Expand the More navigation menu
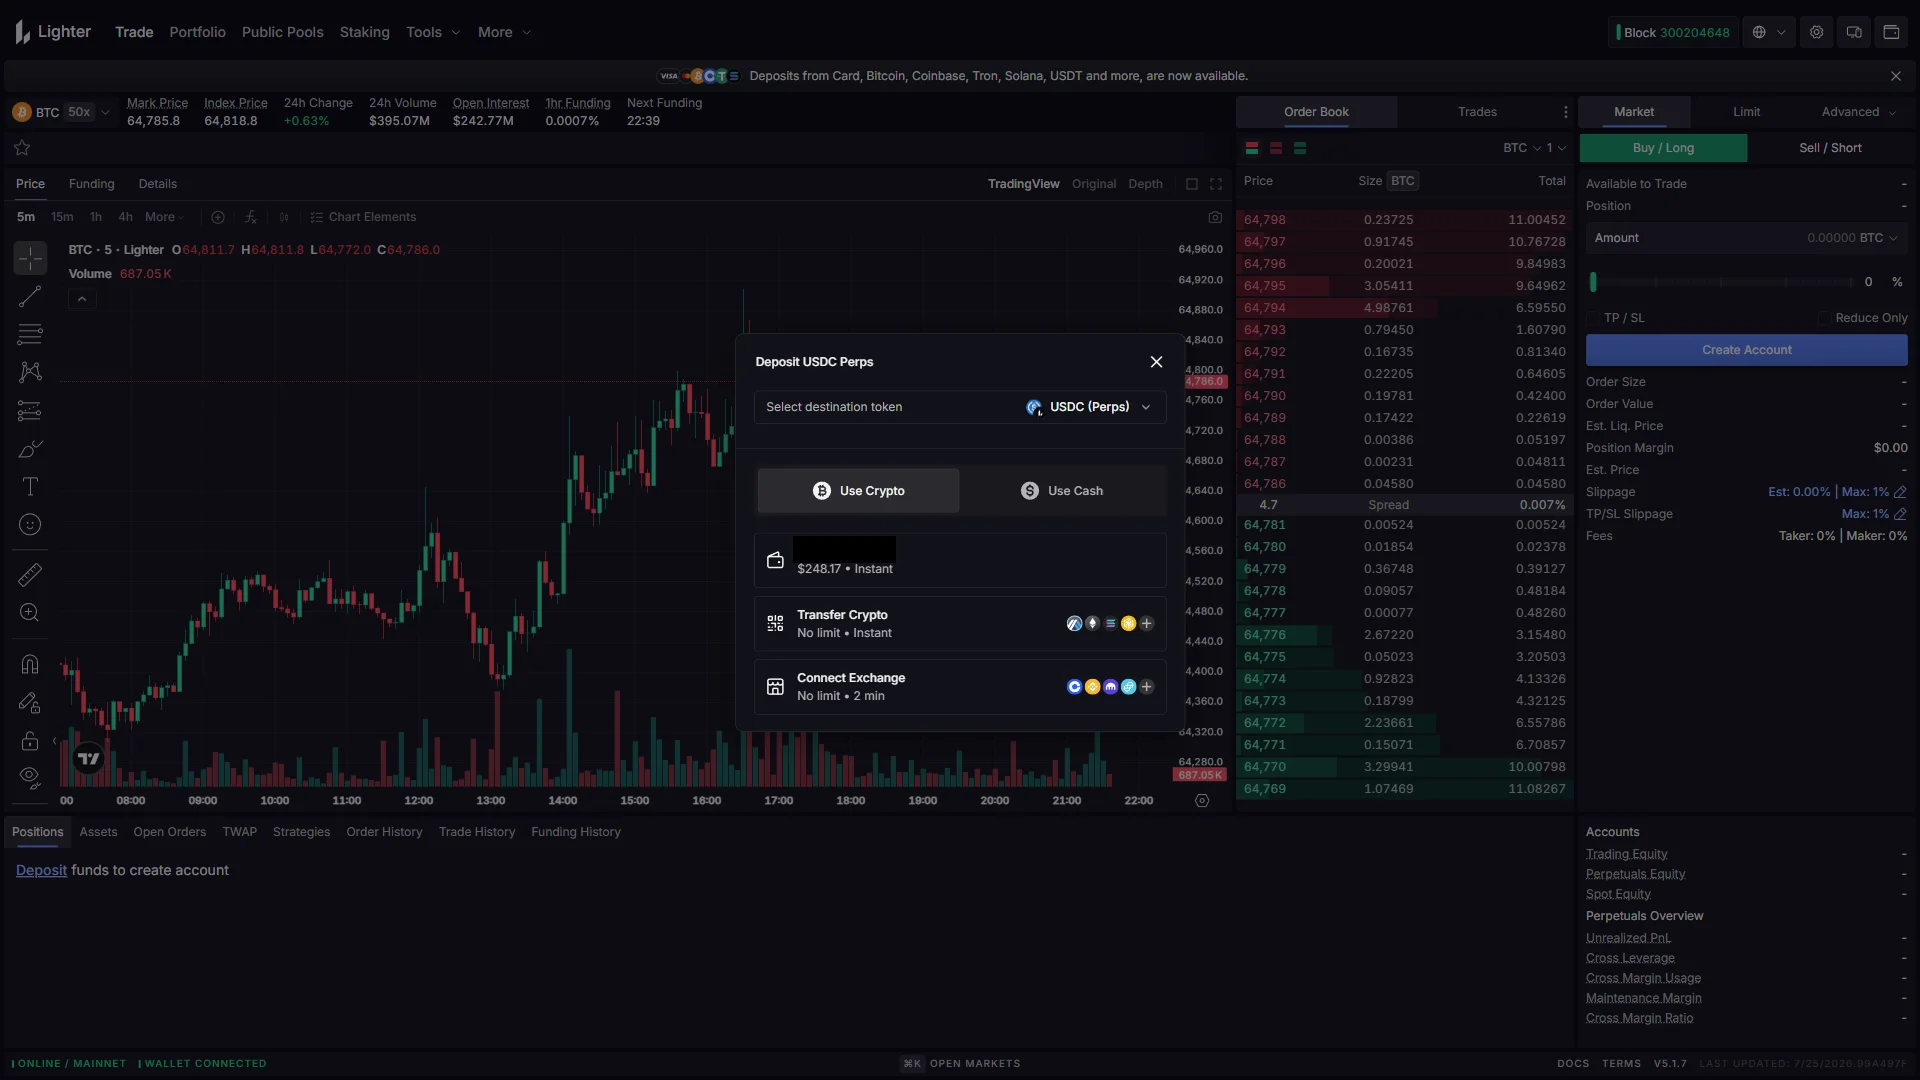The width and height of the screenshot is (1920, 1080). tap(504, 32)
